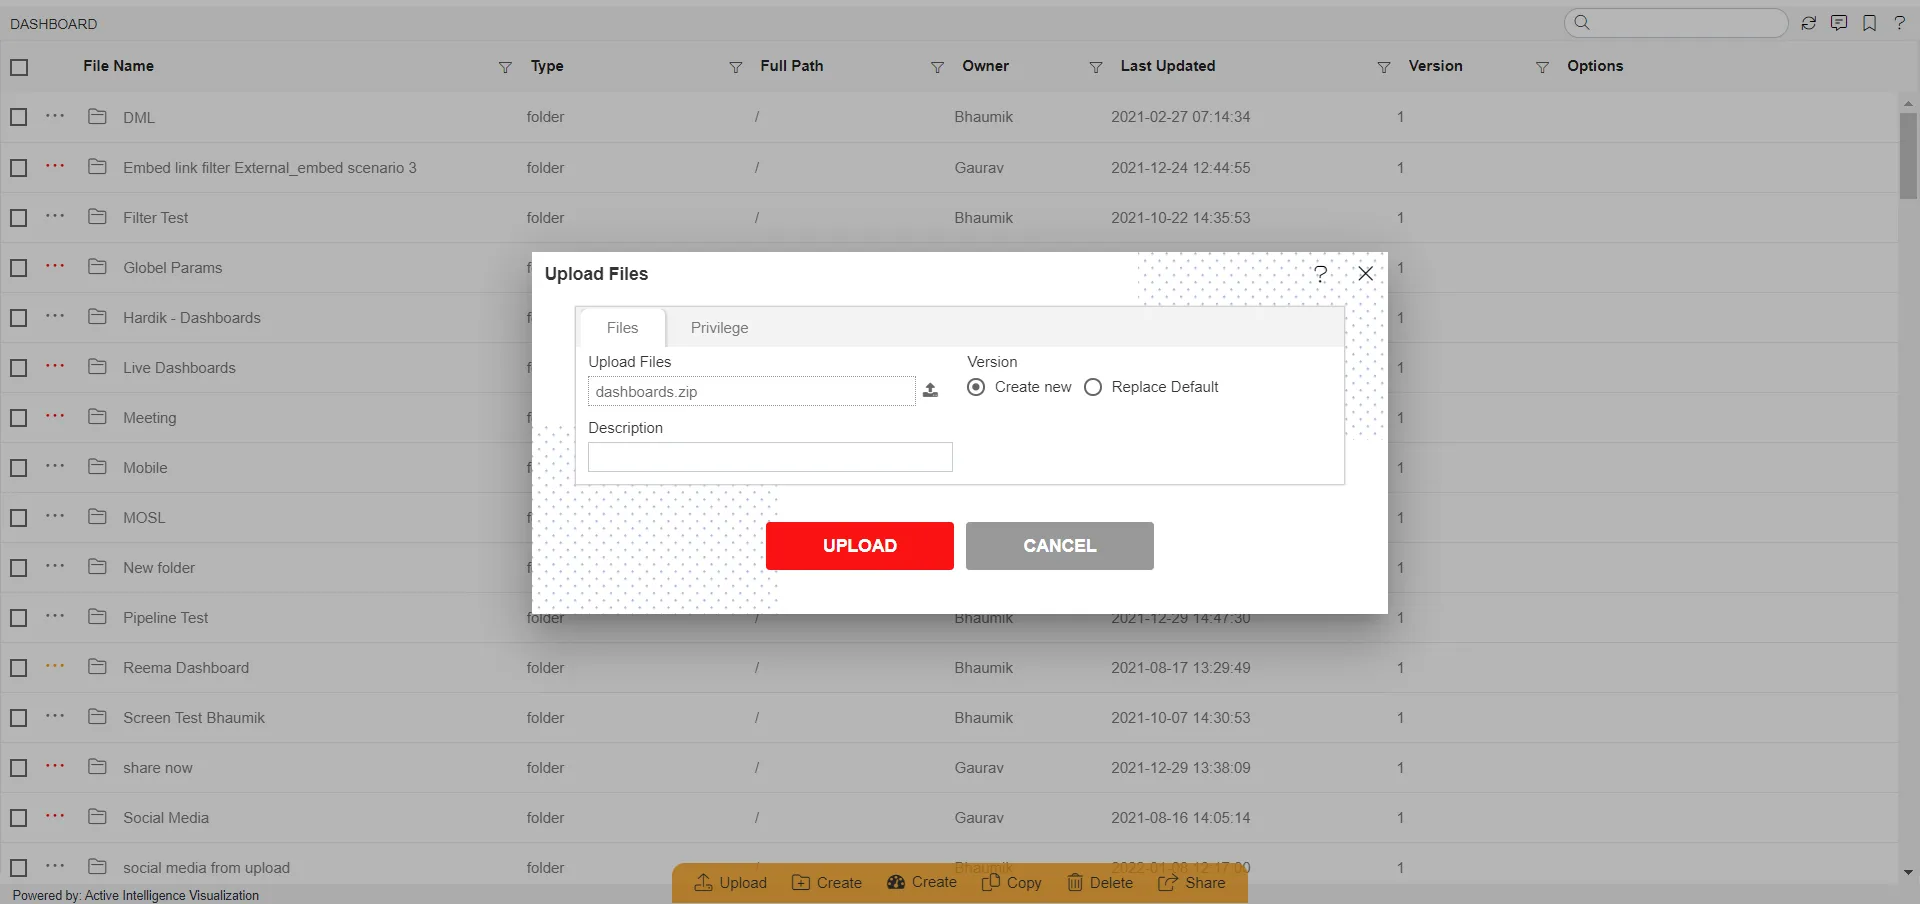Screen dimensions: 1920x904
Task: Click Copy in the bottom toolbar
Action: [1012, 882]
